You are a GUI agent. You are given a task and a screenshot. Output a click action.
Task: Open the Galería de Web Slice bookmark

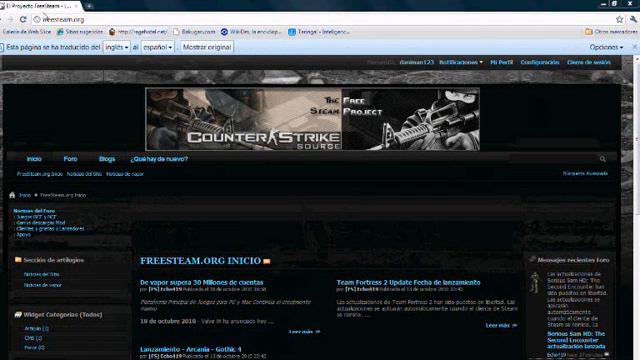(27, 31)
